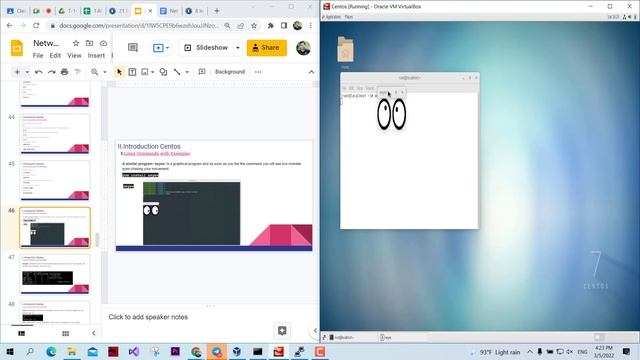Click the Explore button near speaker notes
640x360 pixels.
click(282, 331)
